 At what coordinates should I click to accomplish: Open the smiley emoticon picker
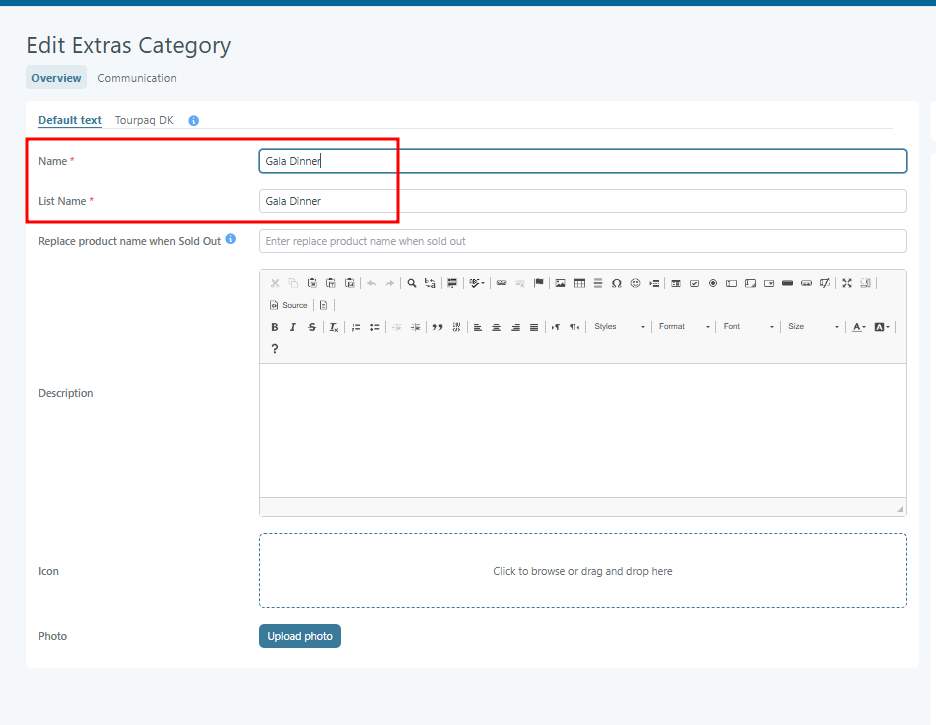coord(635,283)
